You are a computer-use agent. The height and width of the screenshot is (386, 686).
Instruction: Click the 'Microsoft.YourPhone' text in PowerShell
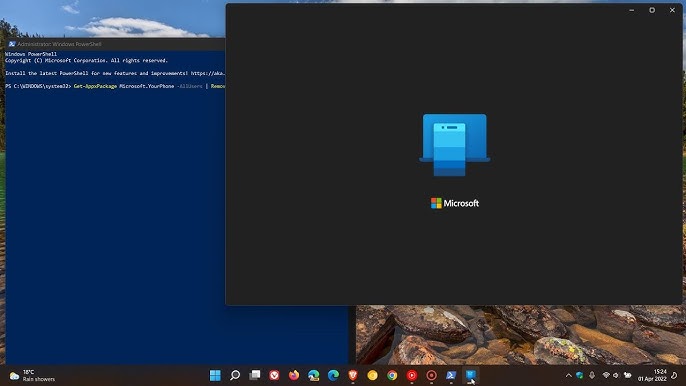147,86
